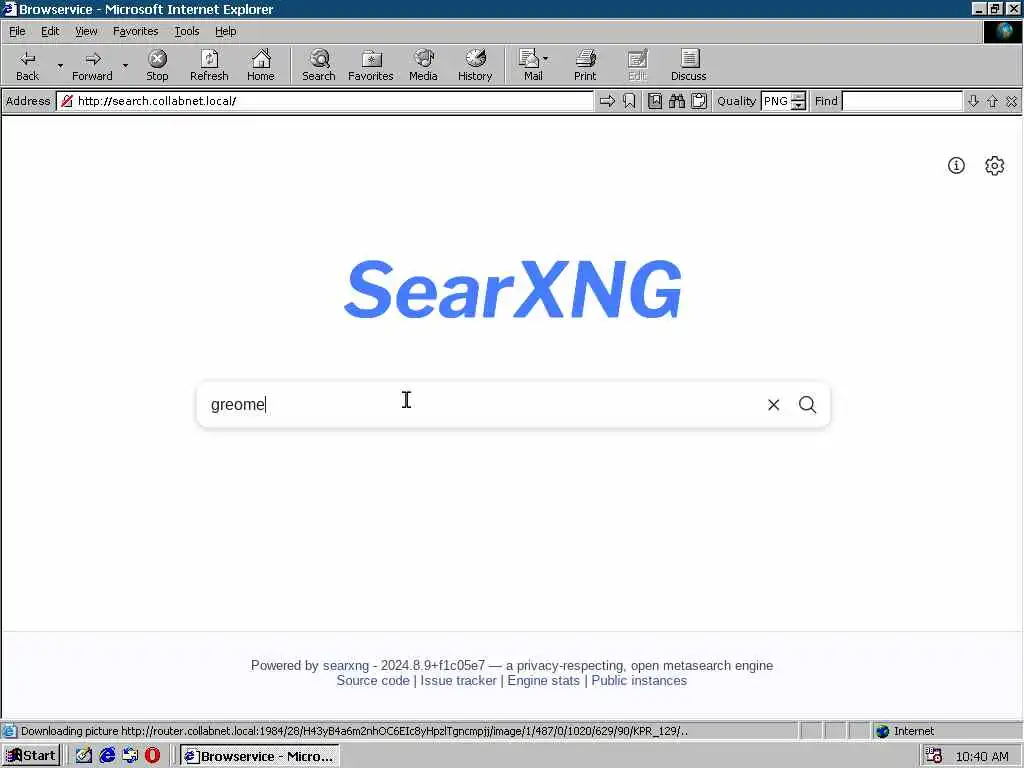Stop the page from loading
Viewport: 1024px width, 768px height.
pos(157,65)
